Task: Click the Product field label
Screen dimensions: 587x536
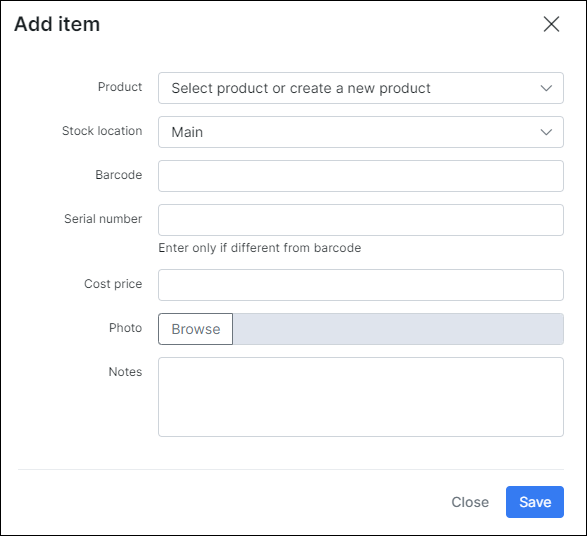Action: tap(120, 87)
